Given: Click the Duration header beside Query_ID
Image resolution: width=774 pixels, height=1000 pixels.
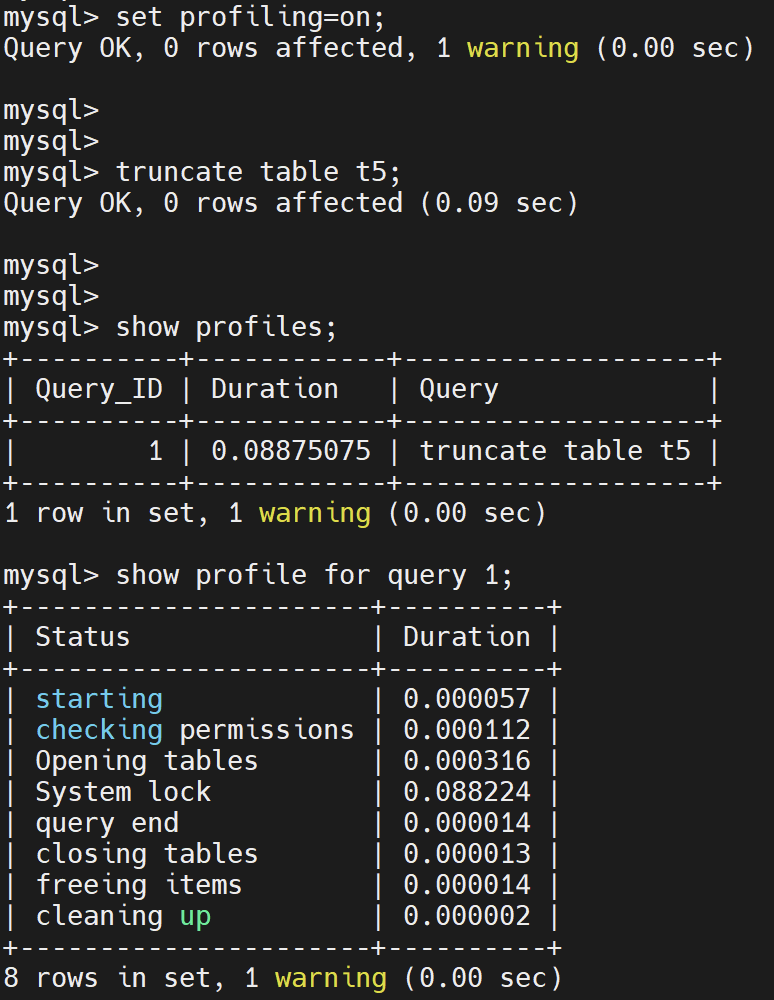Looking at the screenshot, I should click(274, 389).
